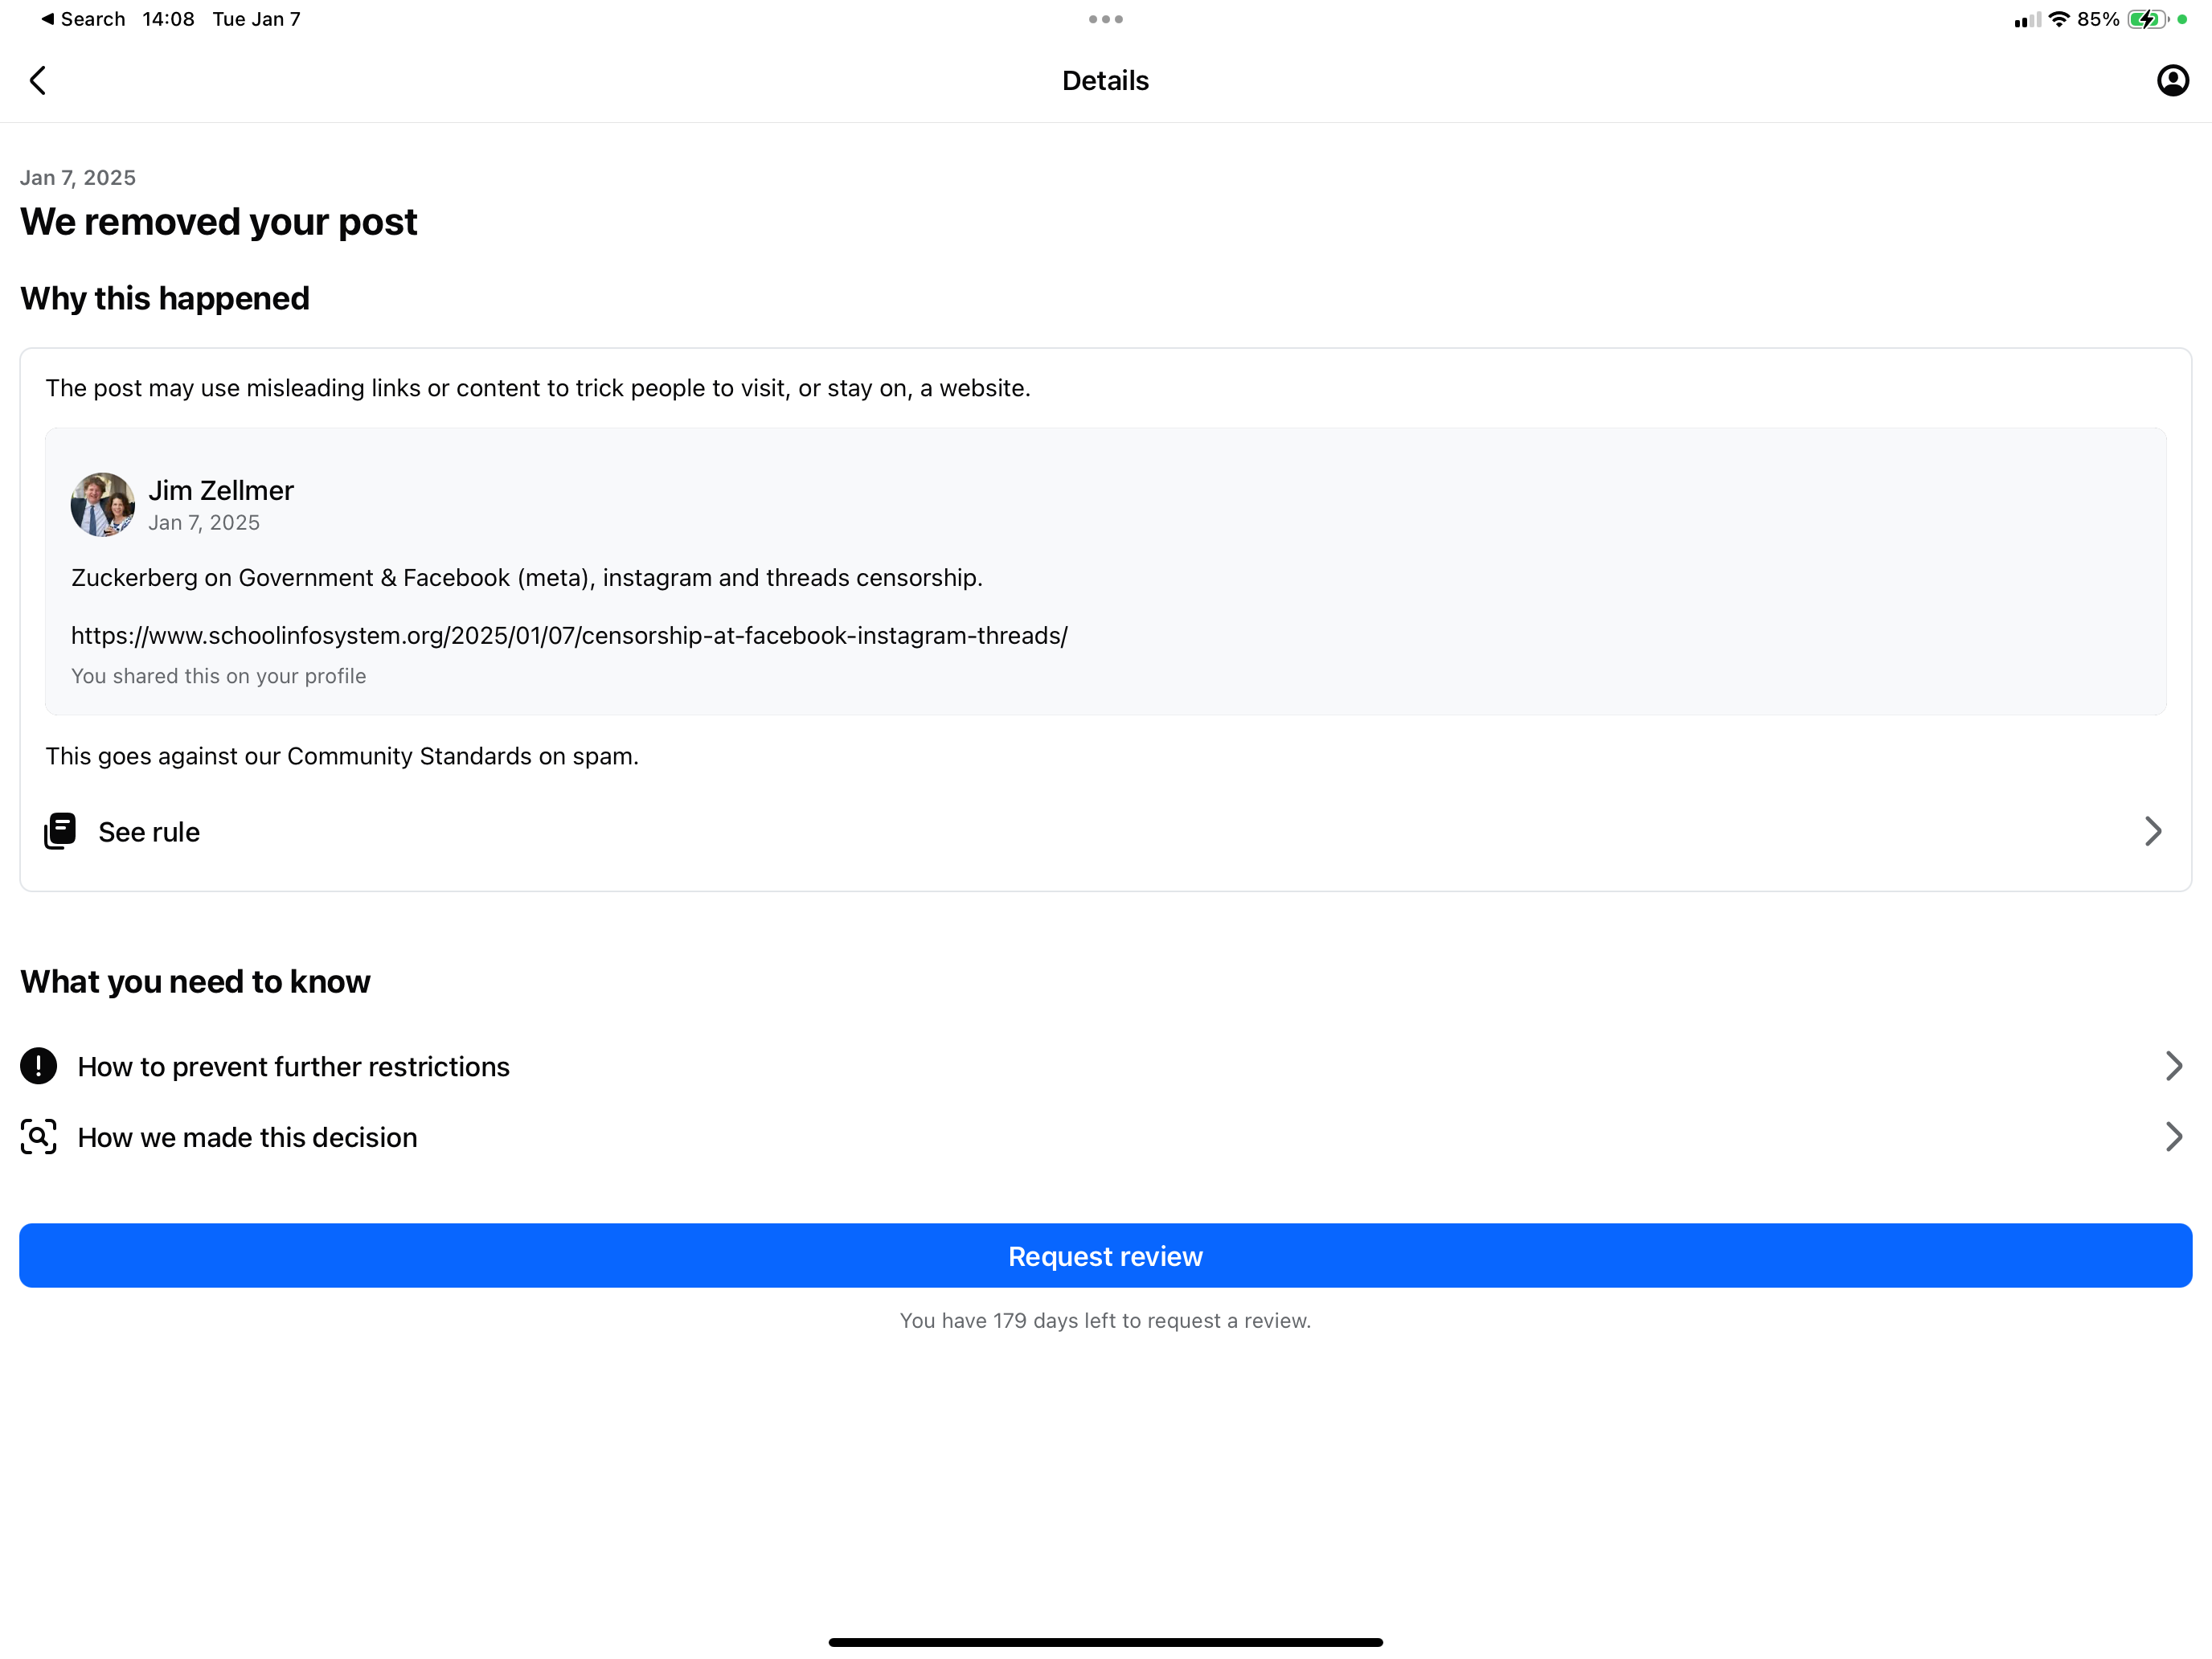Screen dimensions: 2212x1659
Task: Open the profile account icon
Action: [2172, 80]
